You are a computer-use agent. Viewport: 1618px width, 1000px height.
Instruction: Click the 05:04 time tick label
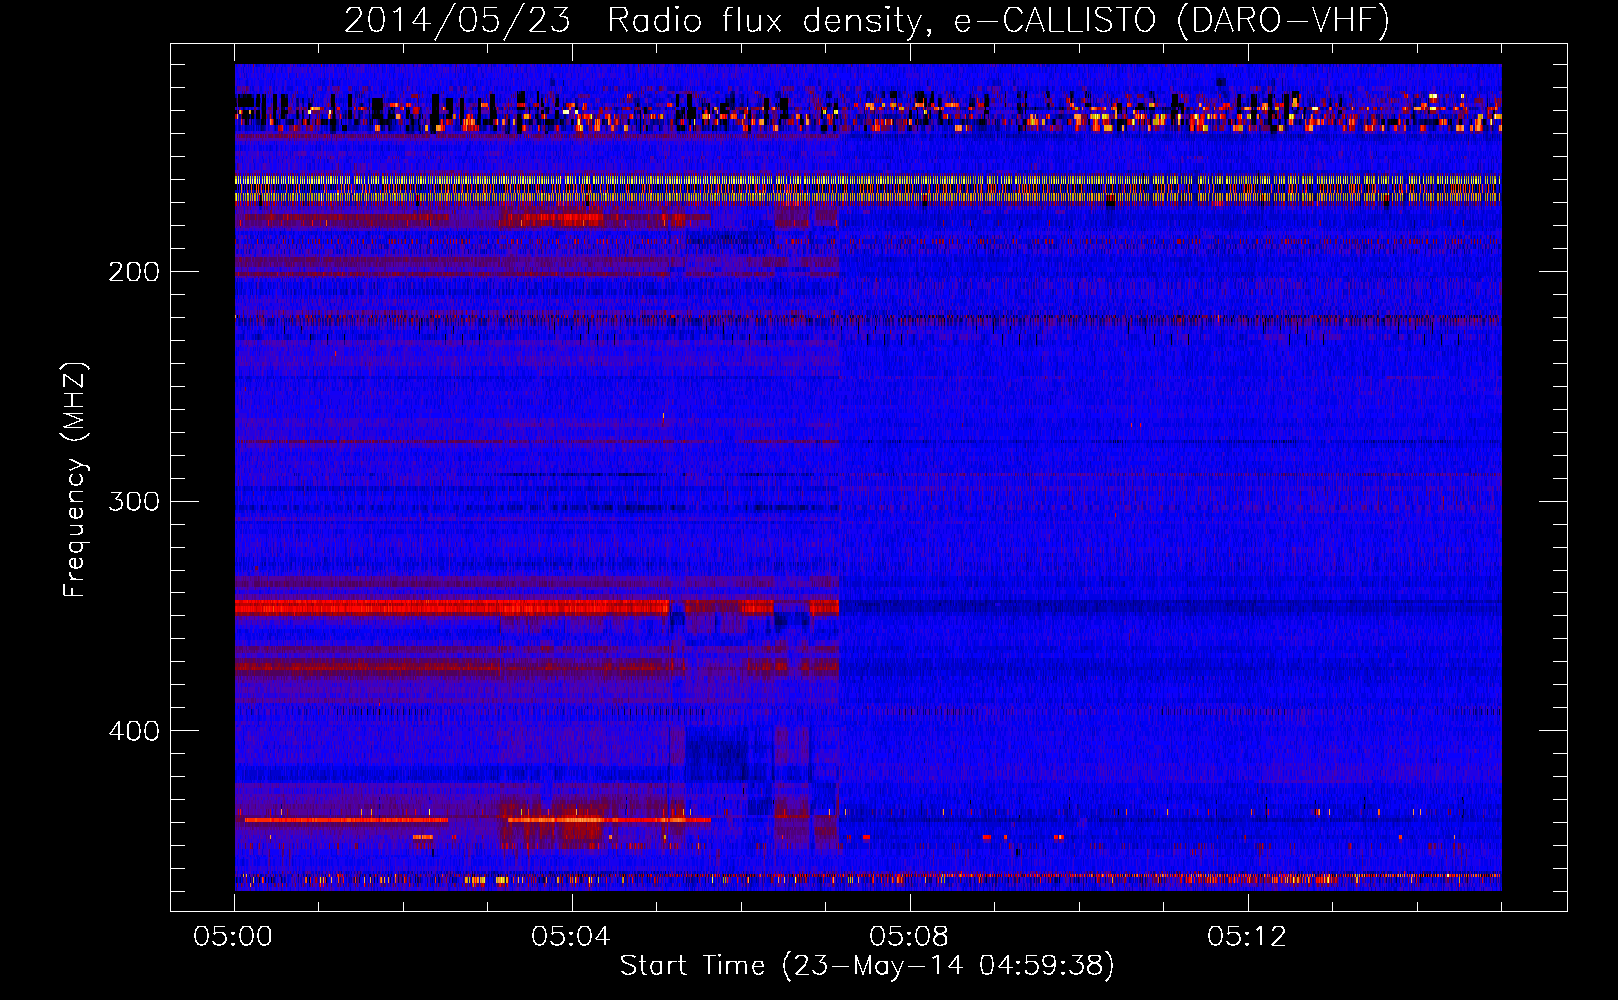[x=571, y=937]
